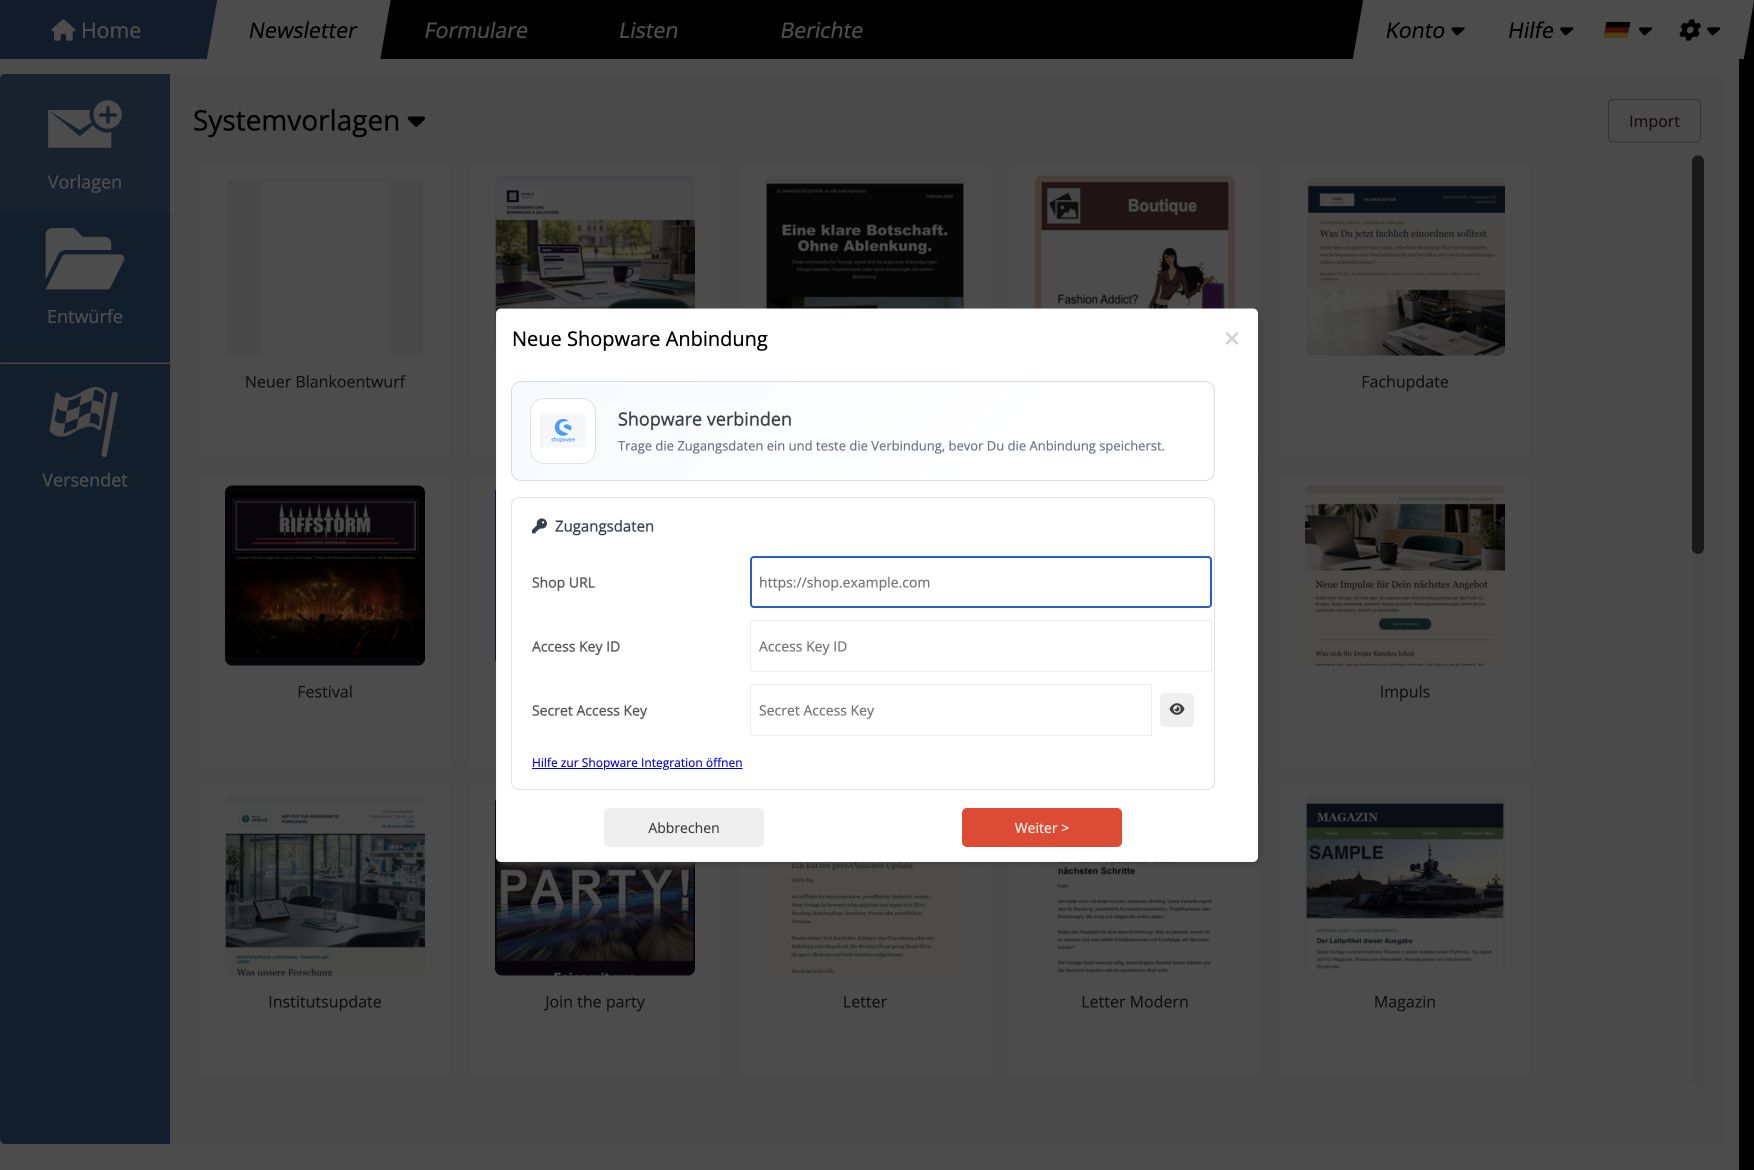This screenshot has height=1170, width=1754.
Task: Click the 'Shopware verbinden' heading text
Action: (x=705, y=419)
